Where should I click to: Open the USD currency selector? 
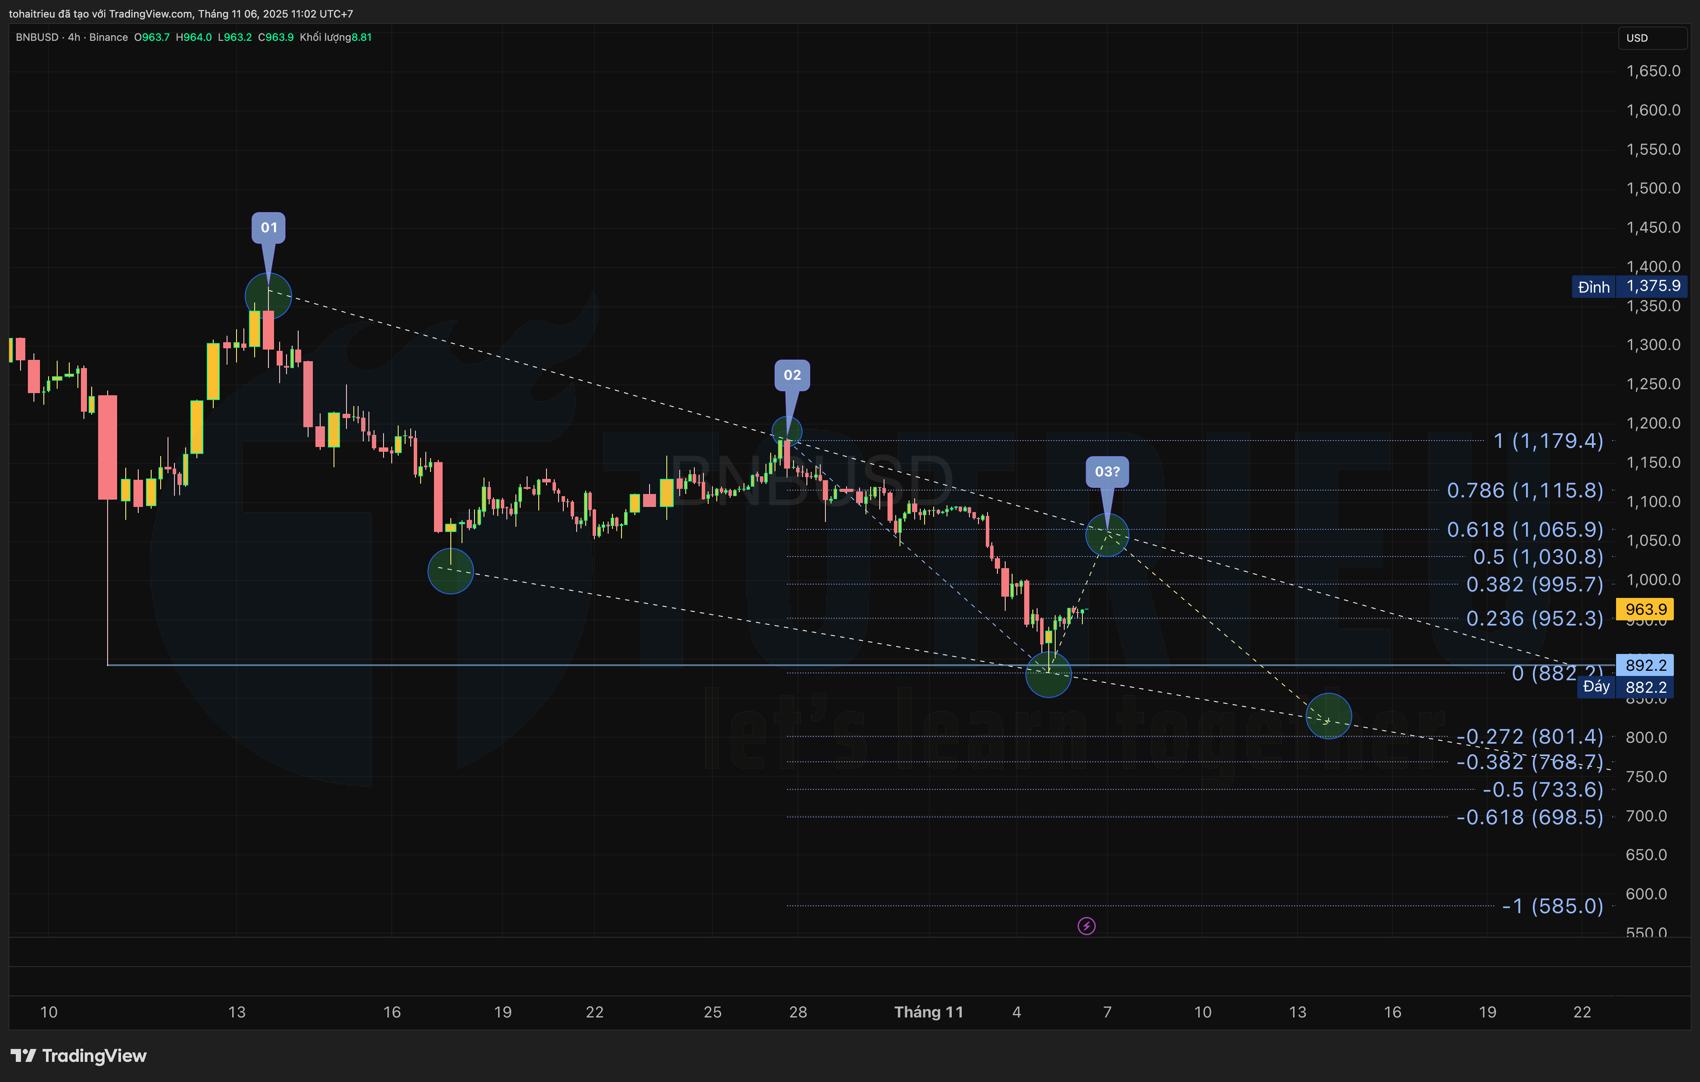1649,38
